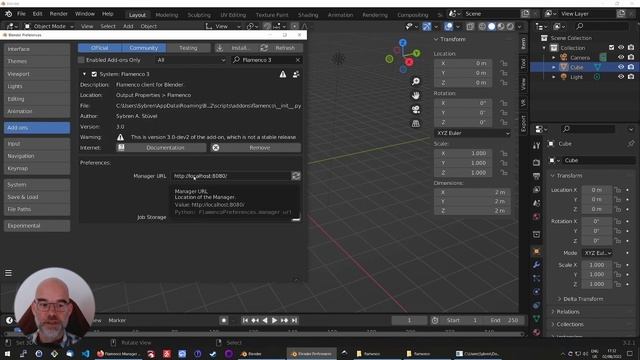
Task: Toggle Enabled Add-ons Only checkbox
Action: click(x=81, y=60)
